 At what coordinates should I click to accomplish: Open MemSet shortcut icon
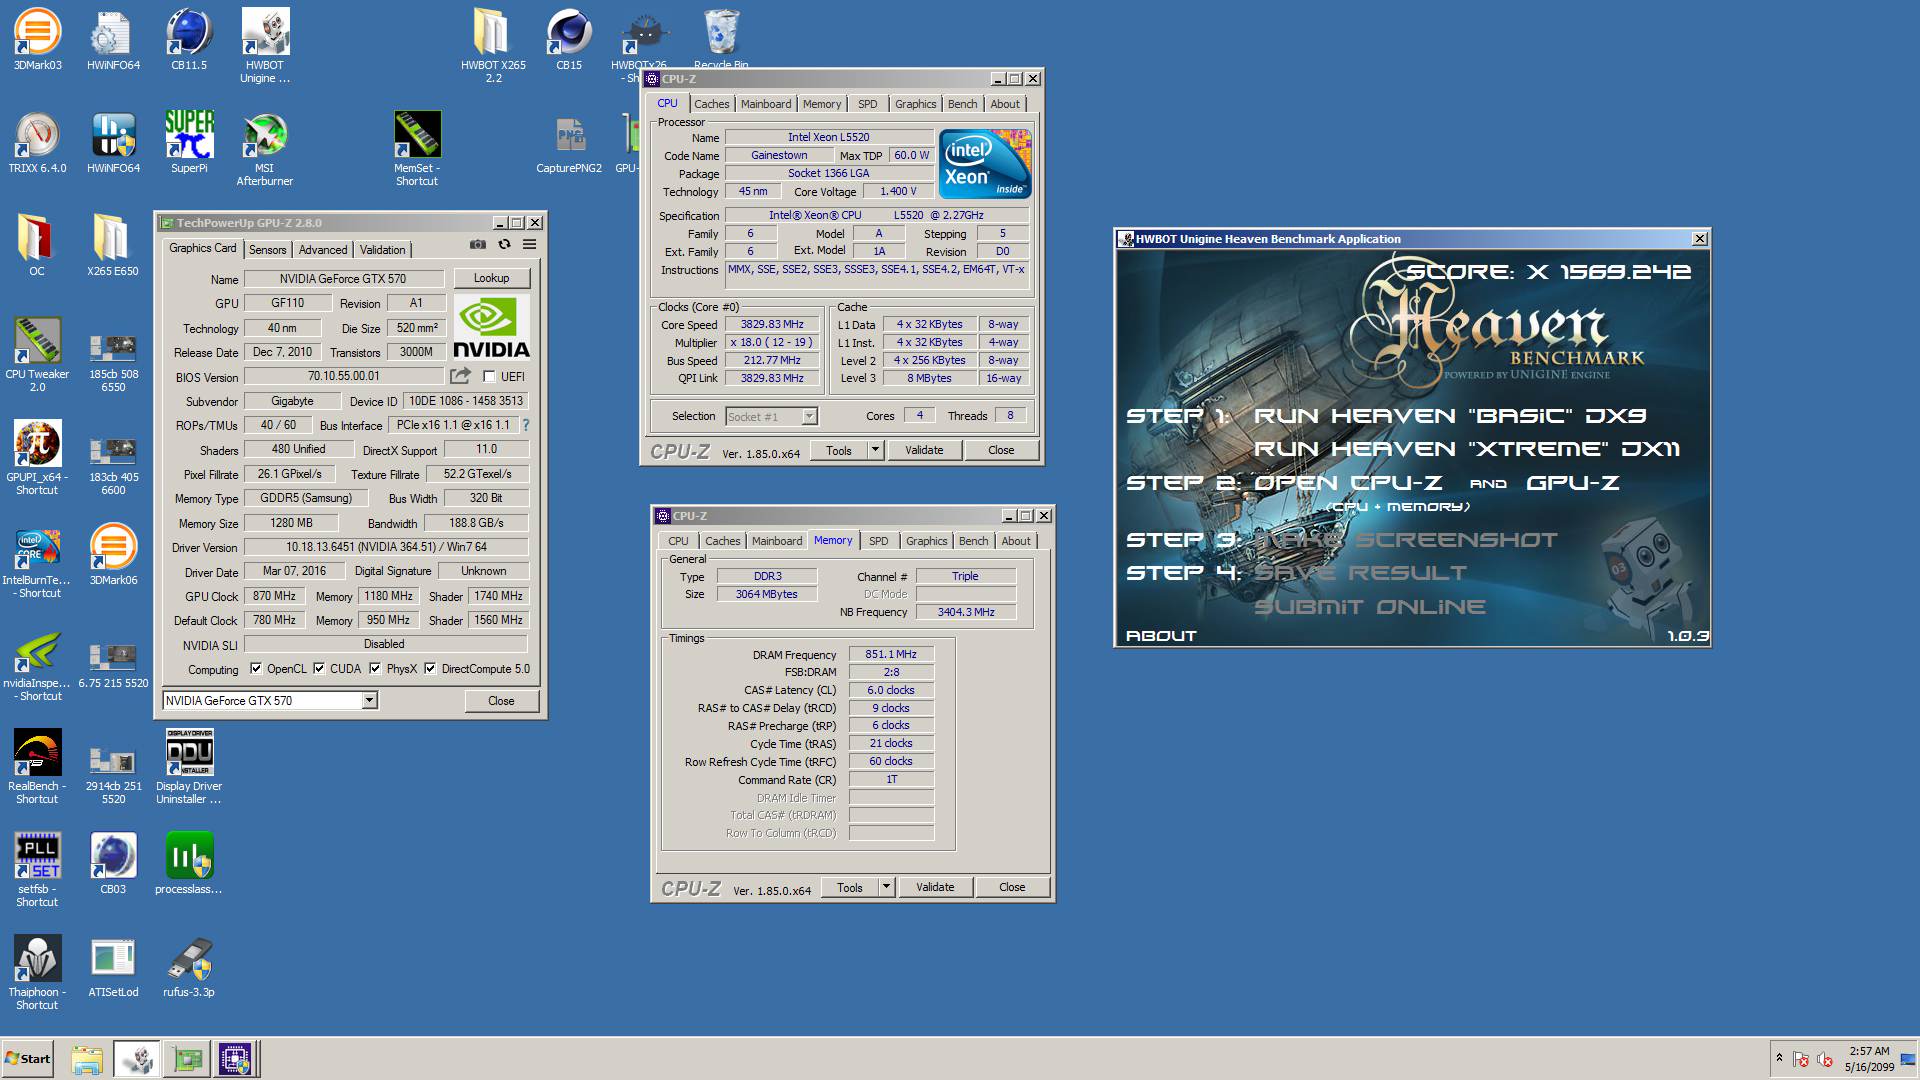coord(417,149)
